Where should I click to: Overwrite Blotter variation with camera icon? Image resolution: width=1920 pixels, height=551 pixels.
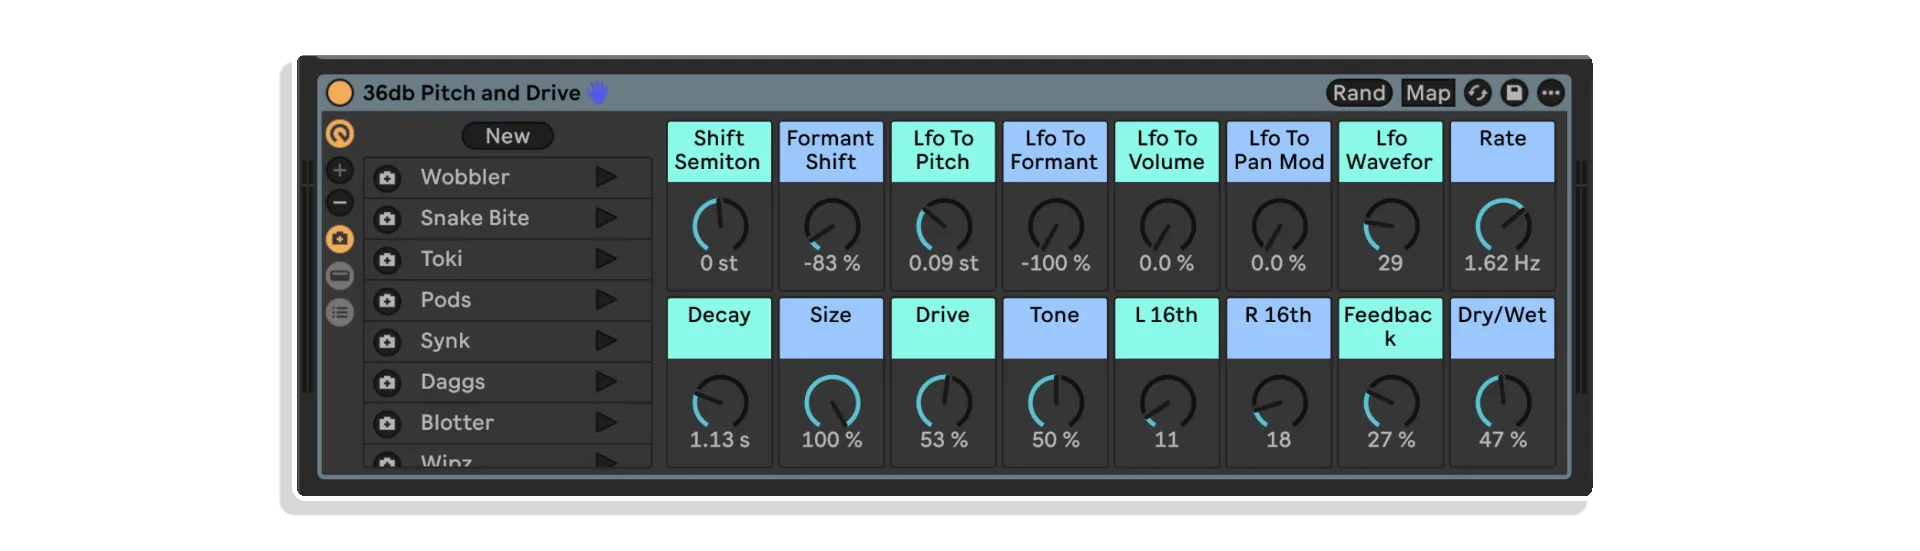pos(387,424)
